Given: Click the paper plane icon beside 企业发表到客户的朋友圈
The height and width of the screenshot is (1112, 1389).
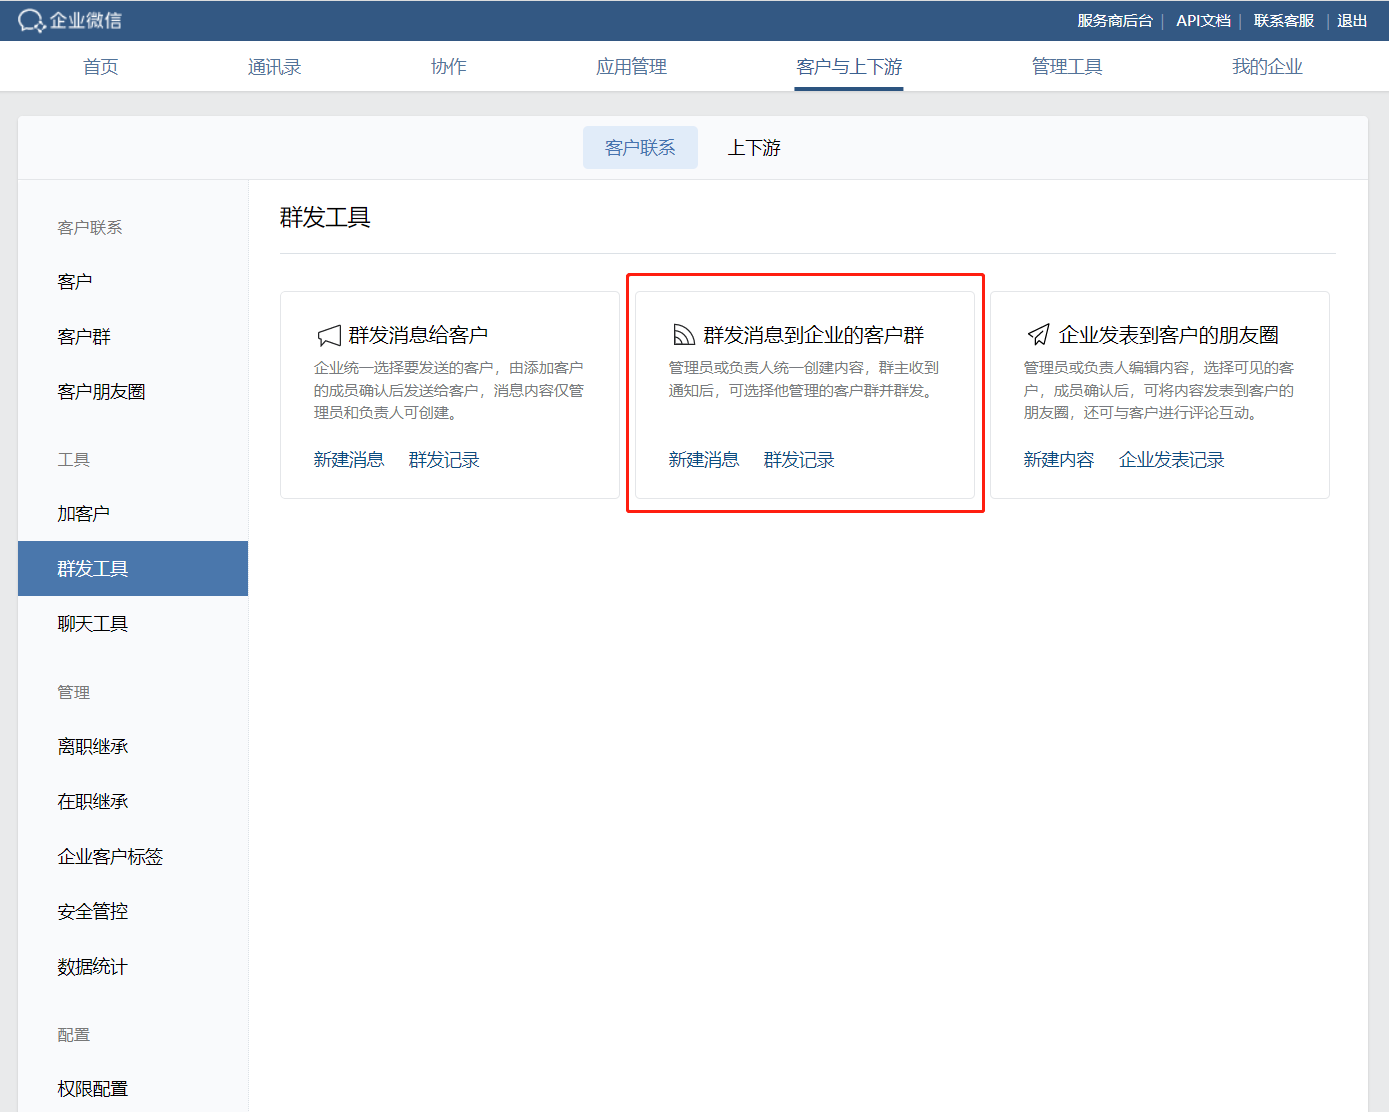Looking at the screenshot, I should (1039, 334).
